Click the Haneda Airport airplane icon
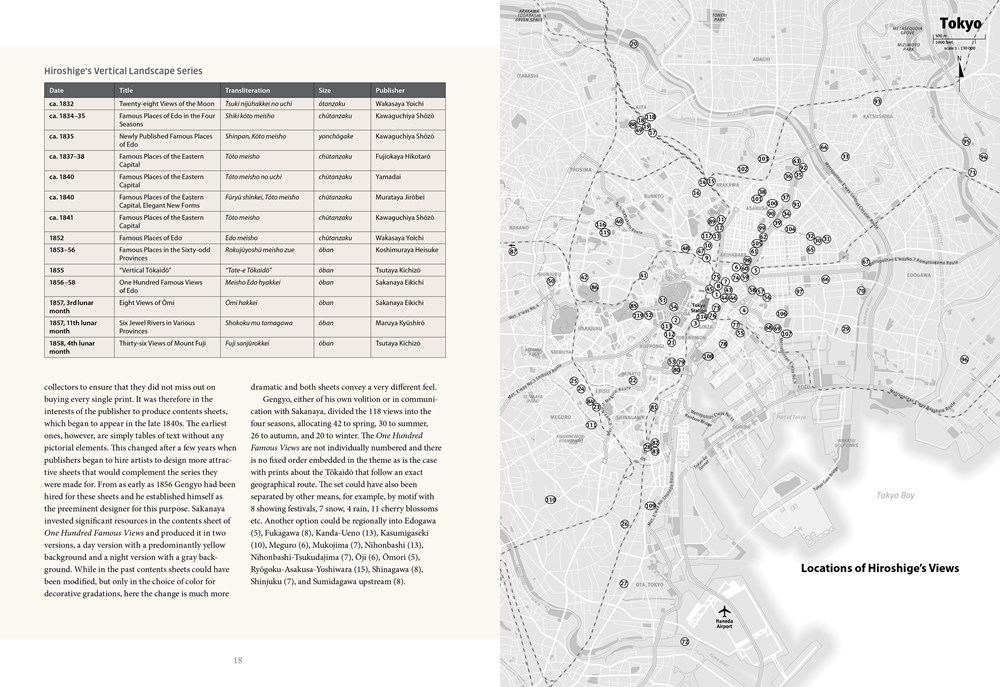 click(724, 610)
